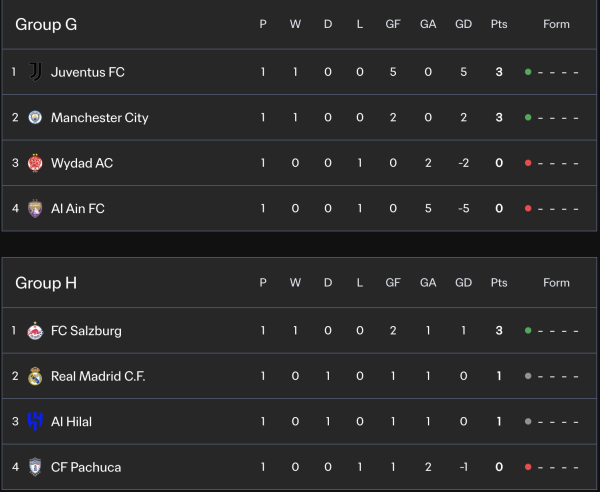Click Al Hilal's gray draw form dot
Screen dimensions: 600x492
[x=527, y=422]
